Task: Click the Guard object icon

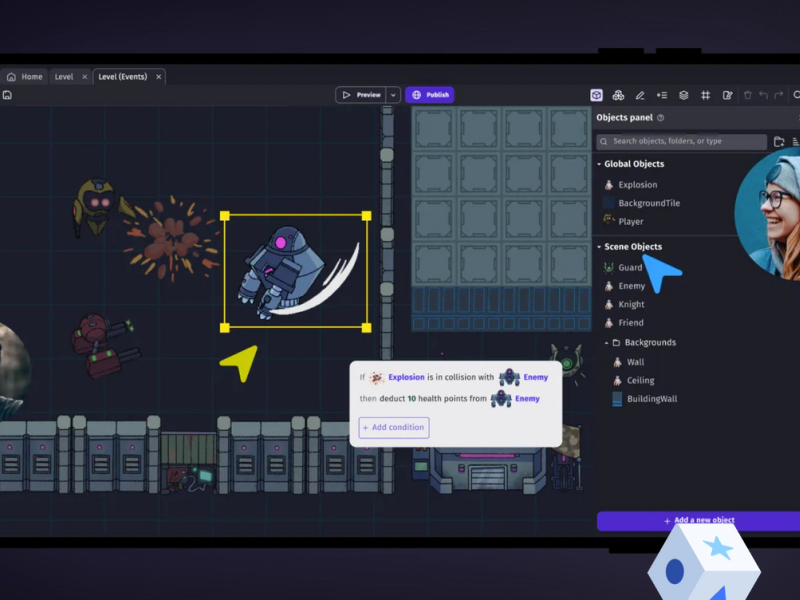Action: [x=609, y=267]
